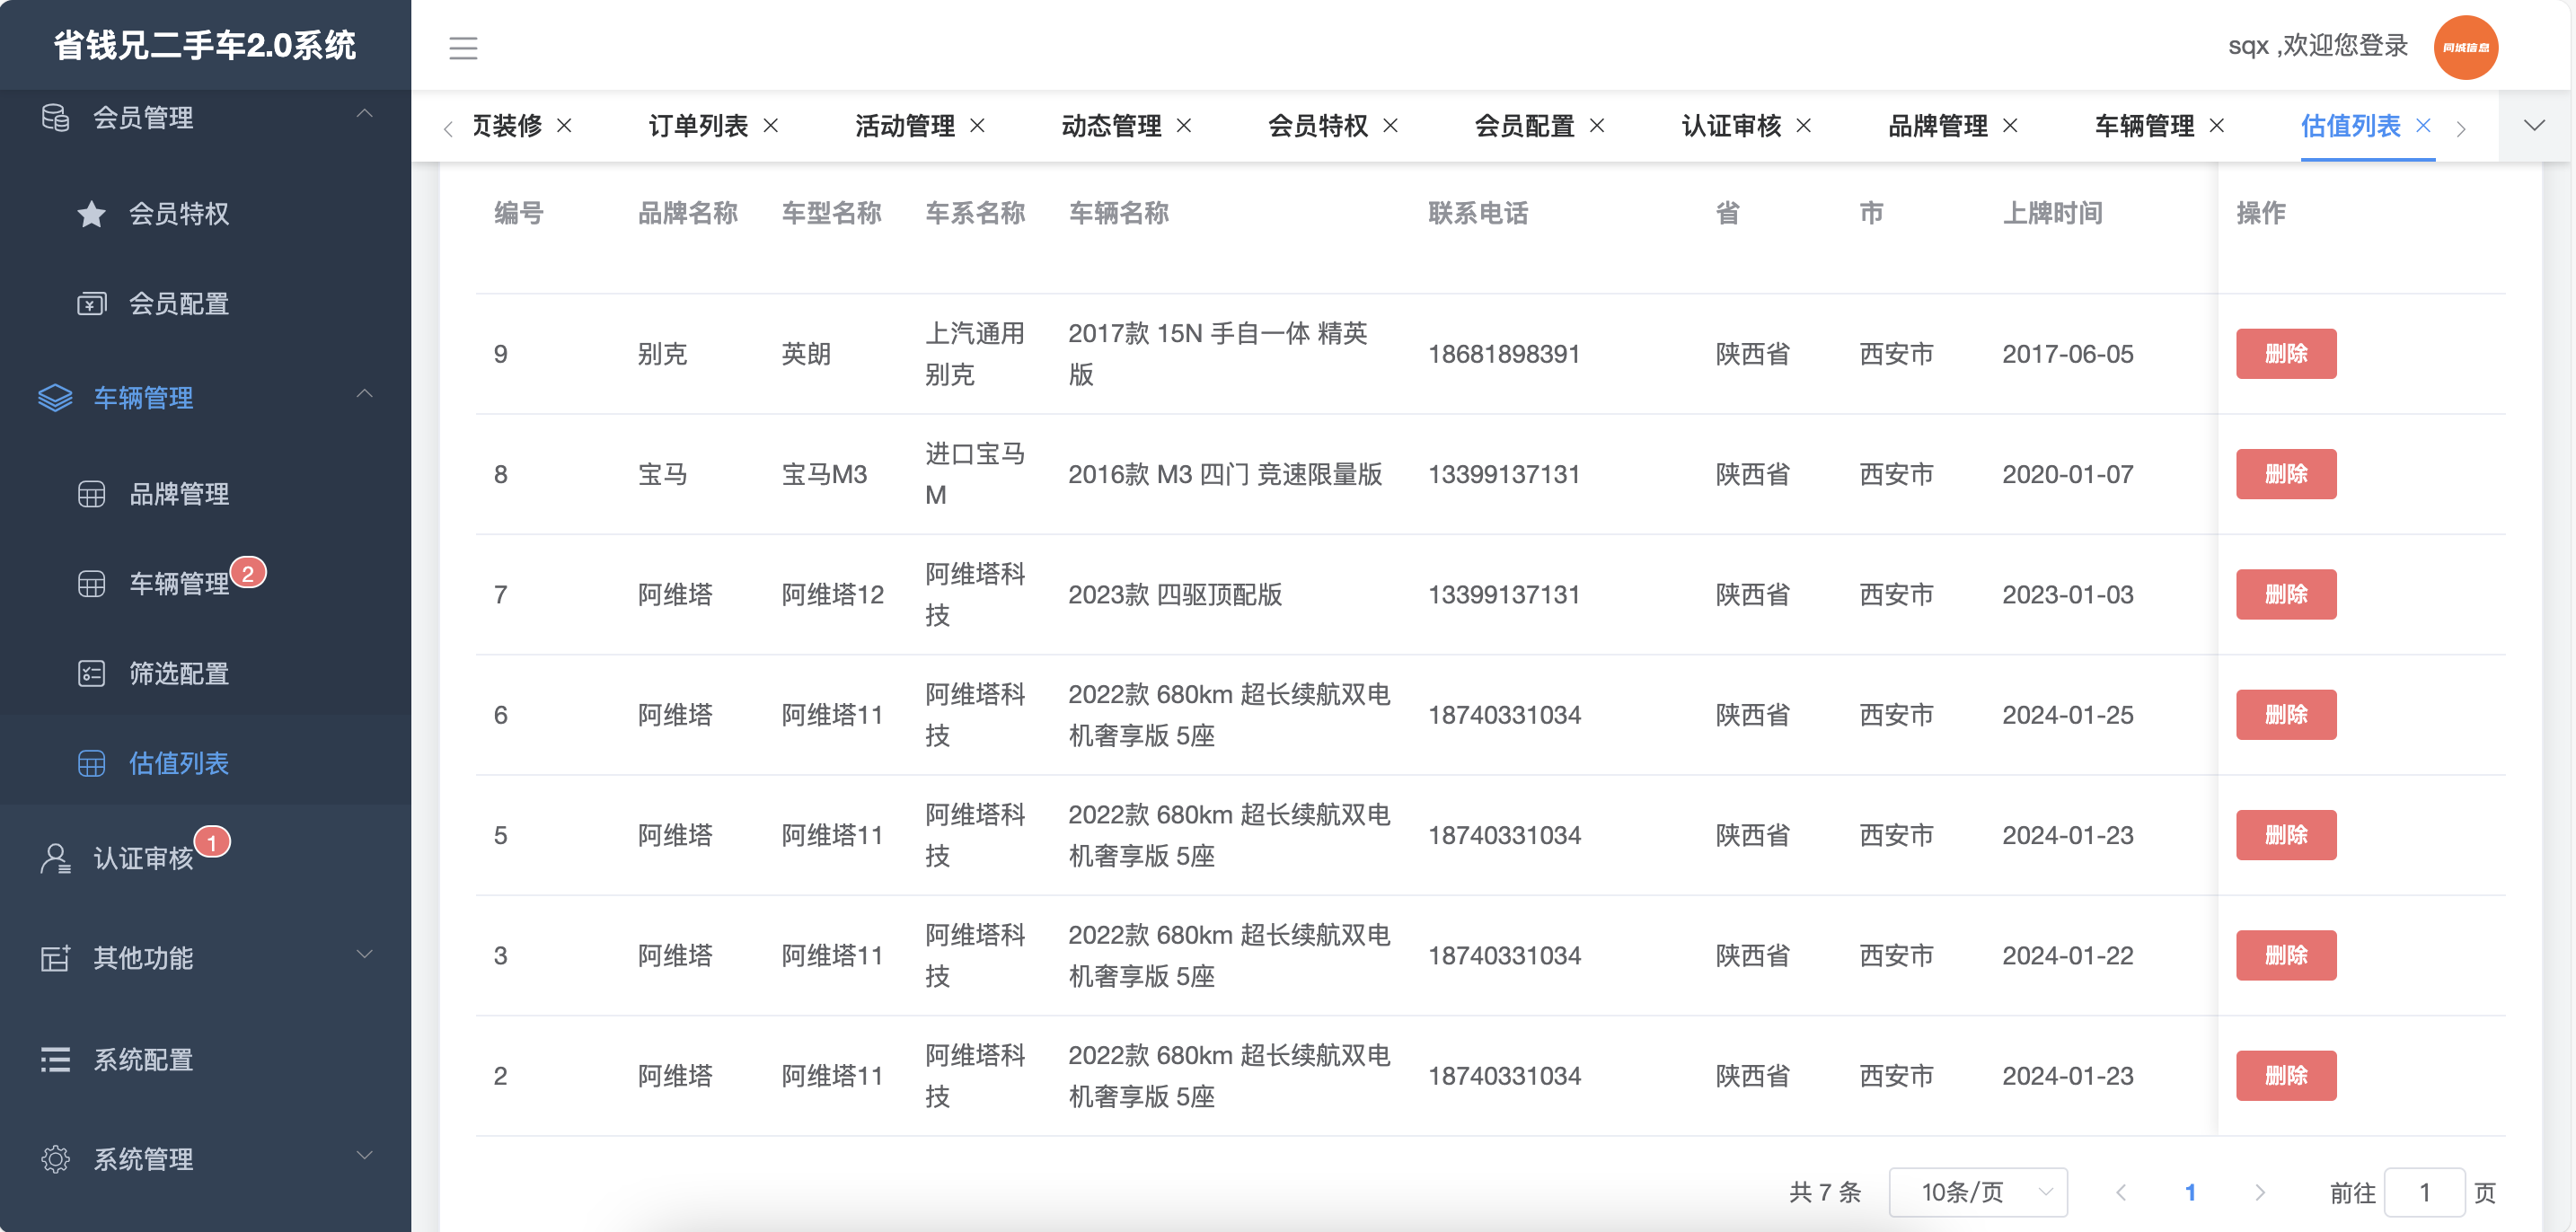Switch to the 会员特权 tab

[x=1318, y=125]
